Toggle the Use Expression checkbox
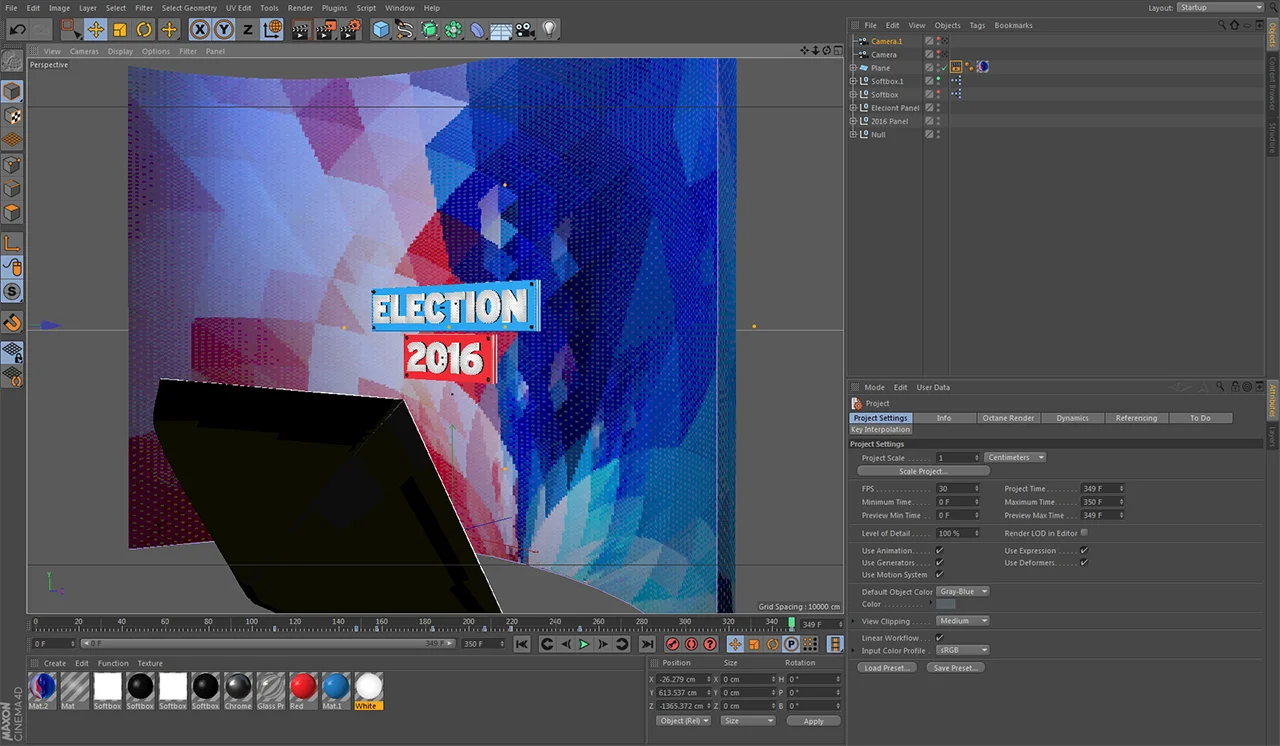Image resolution: width=1280 pixels, height=746 pixels. (1084, 551)
